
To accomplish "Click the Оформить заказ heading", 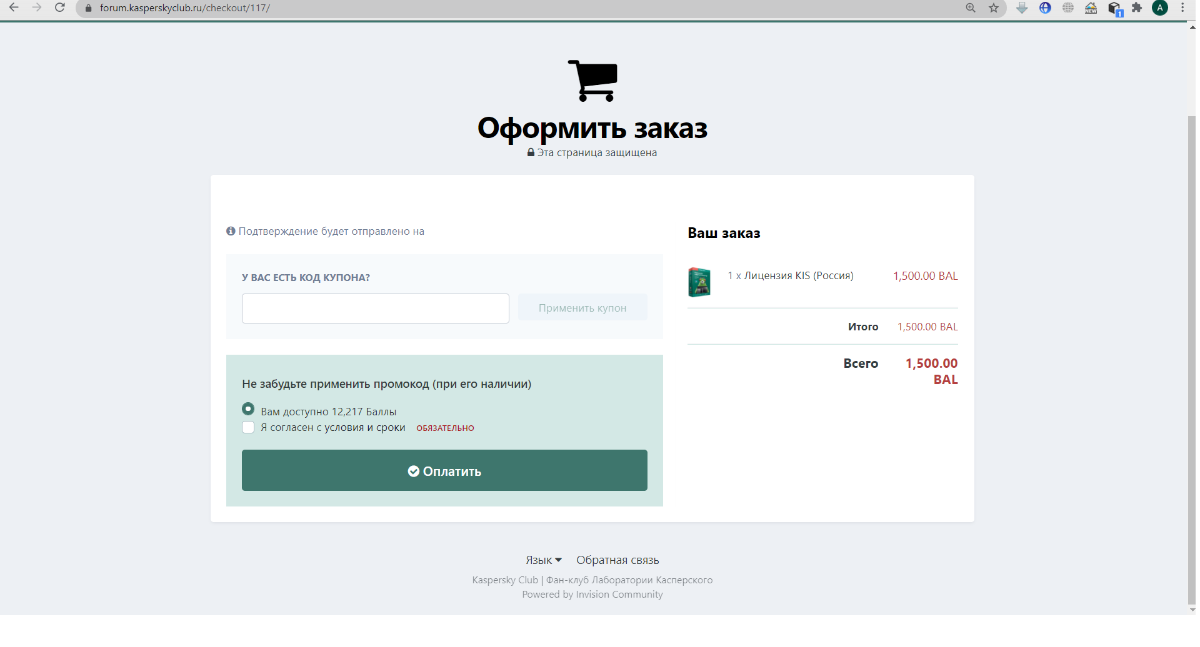I will 592,128.
